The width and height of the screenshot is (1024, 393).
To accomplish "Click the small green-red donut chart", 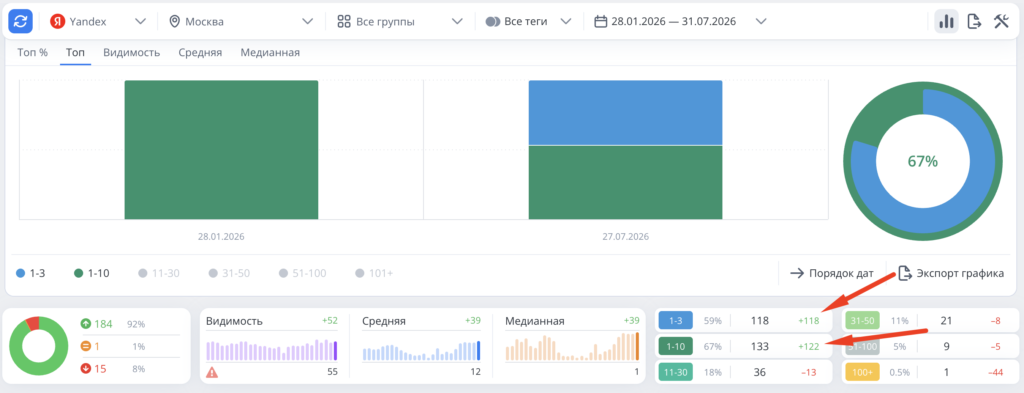I will click(x=40, y=346).
